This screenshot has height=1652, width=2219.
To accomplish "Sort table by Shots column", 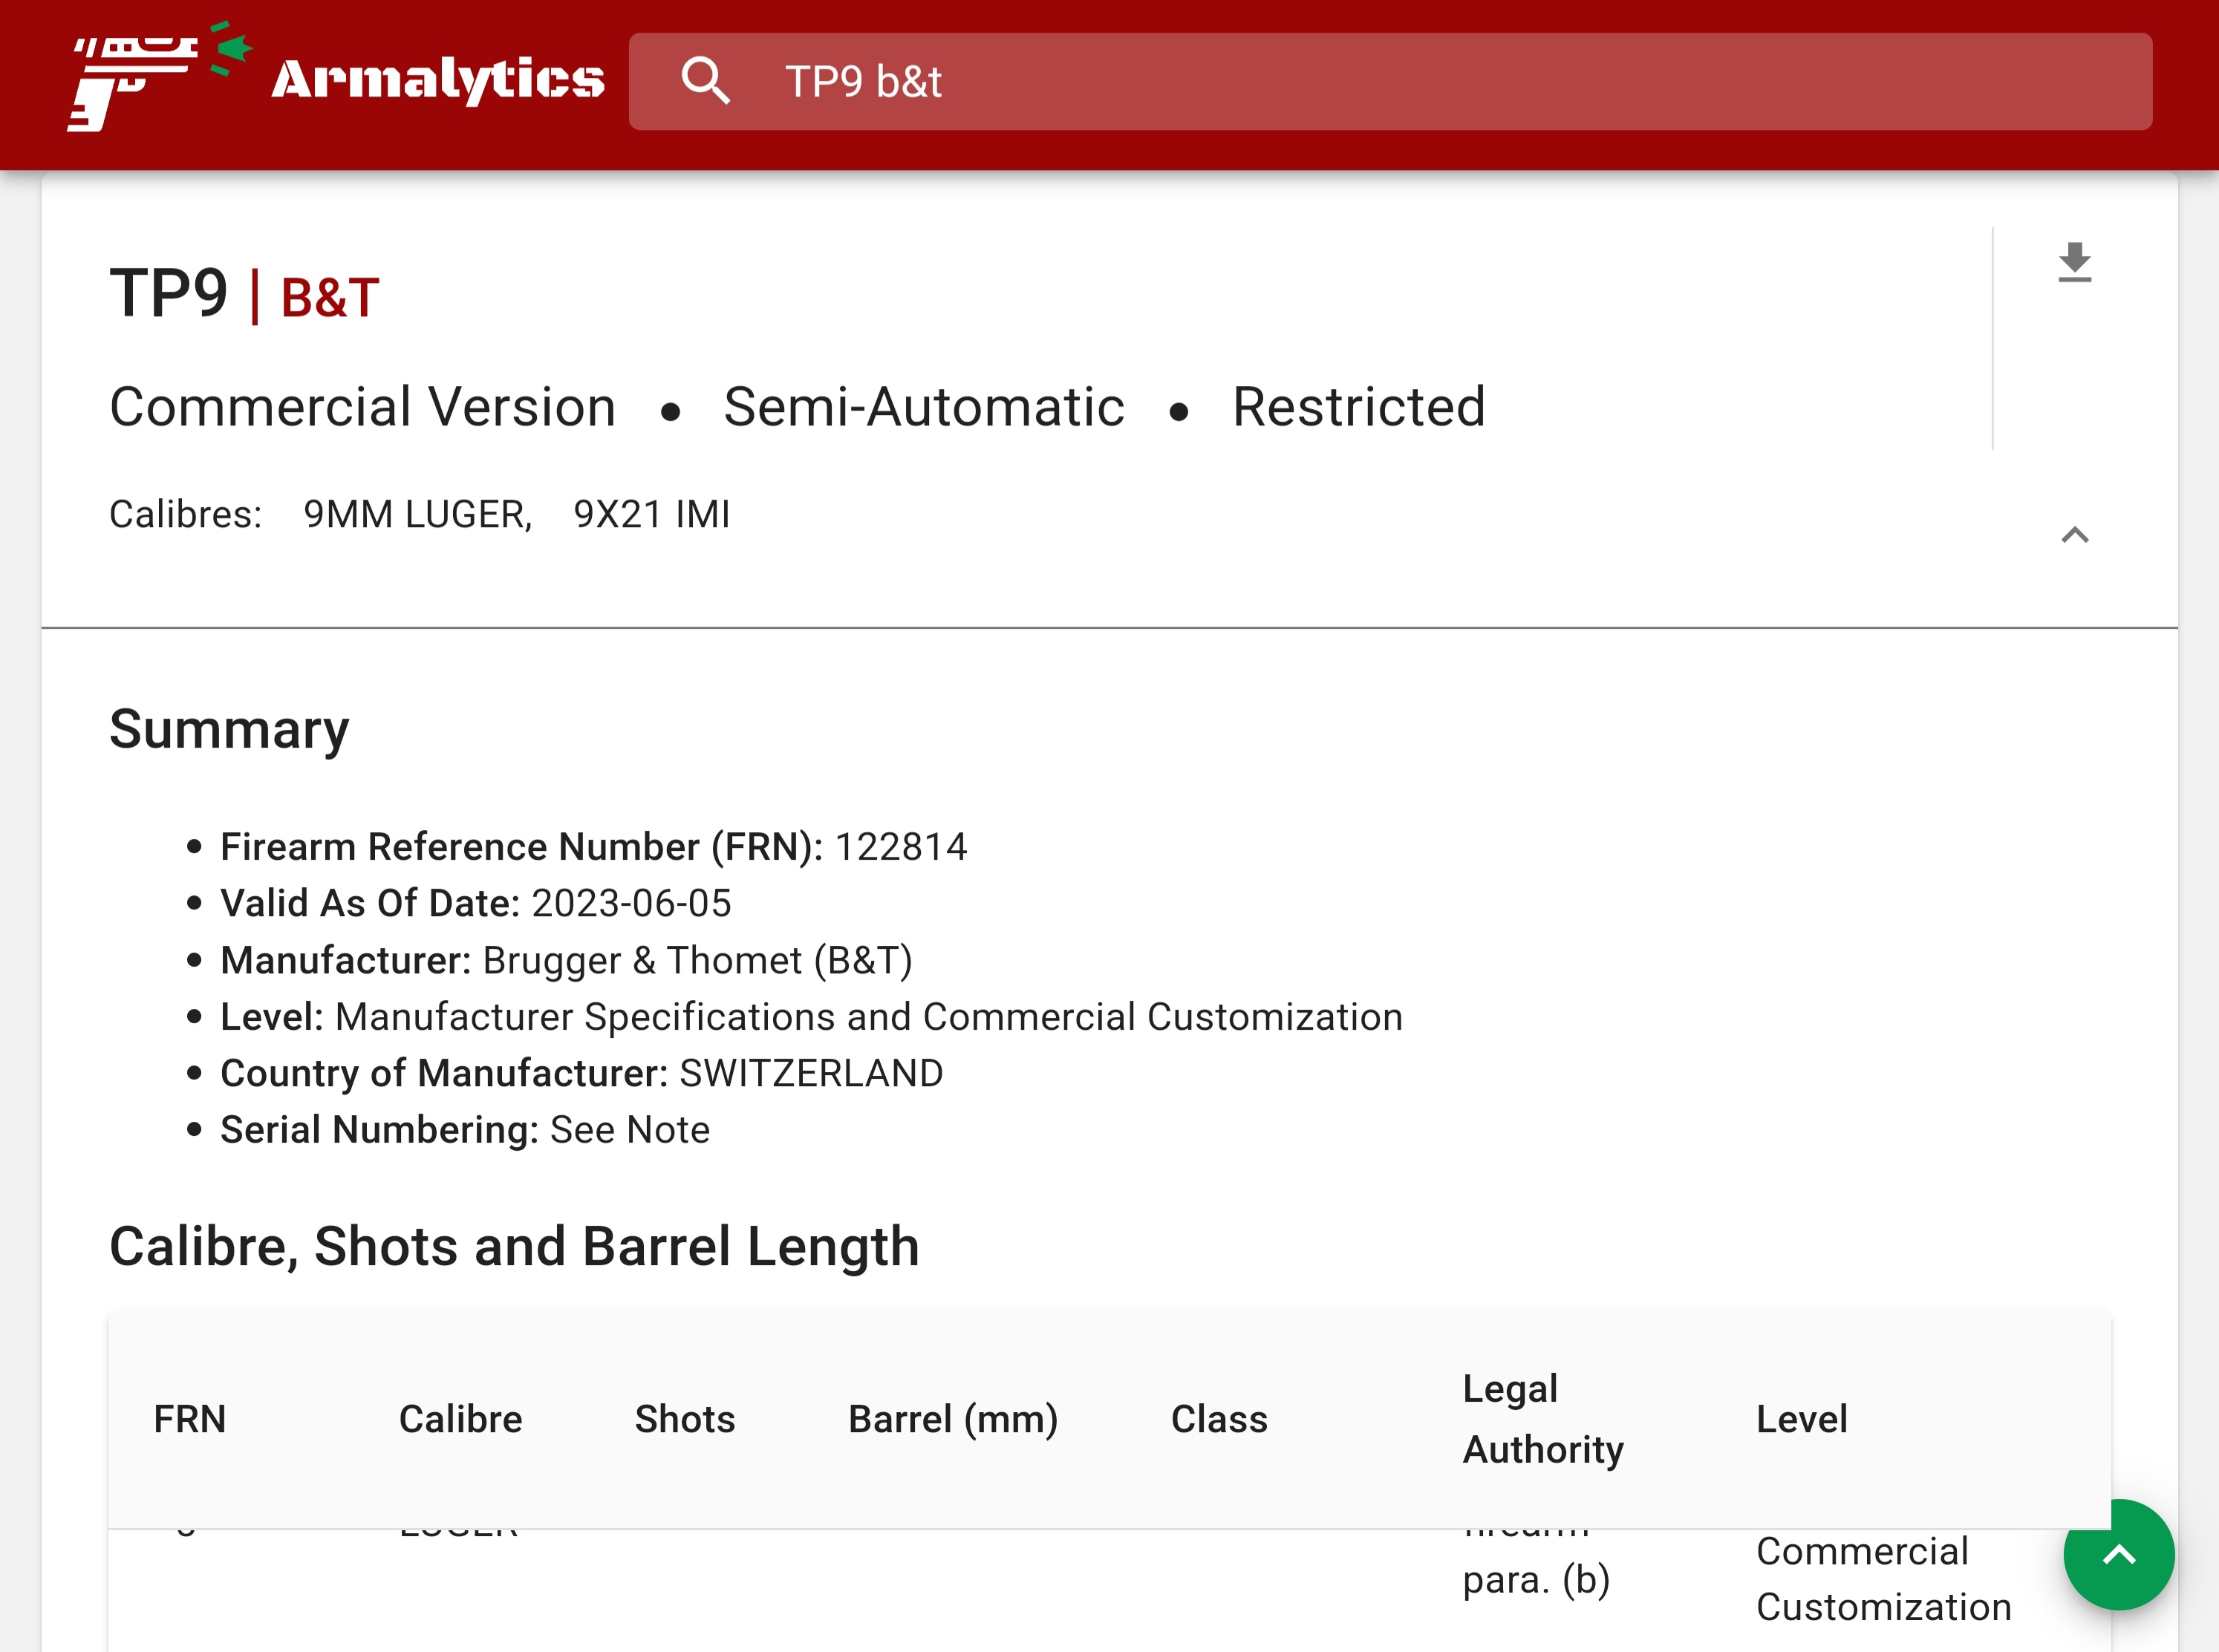I will (684, 1419).
